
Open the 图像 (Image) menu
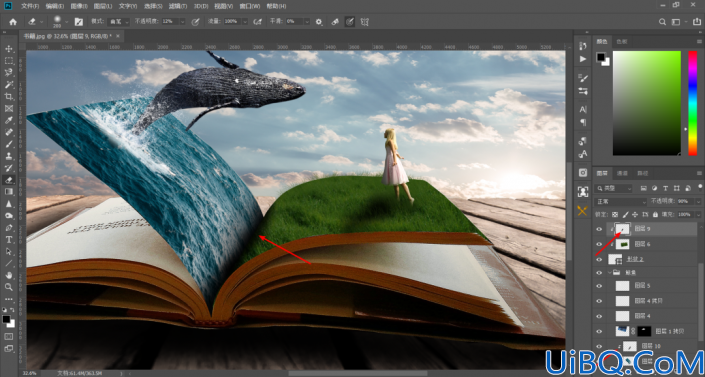click(x=79, y=6)
